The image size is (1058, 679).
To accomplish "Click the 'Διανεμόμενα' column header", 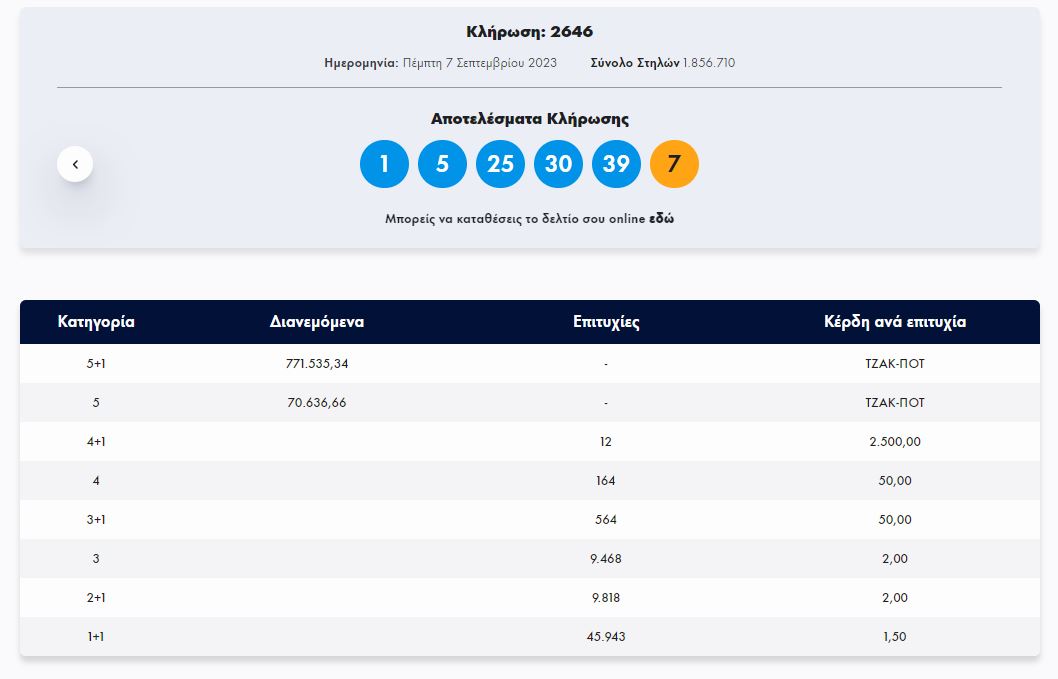I will coord(317,322).
